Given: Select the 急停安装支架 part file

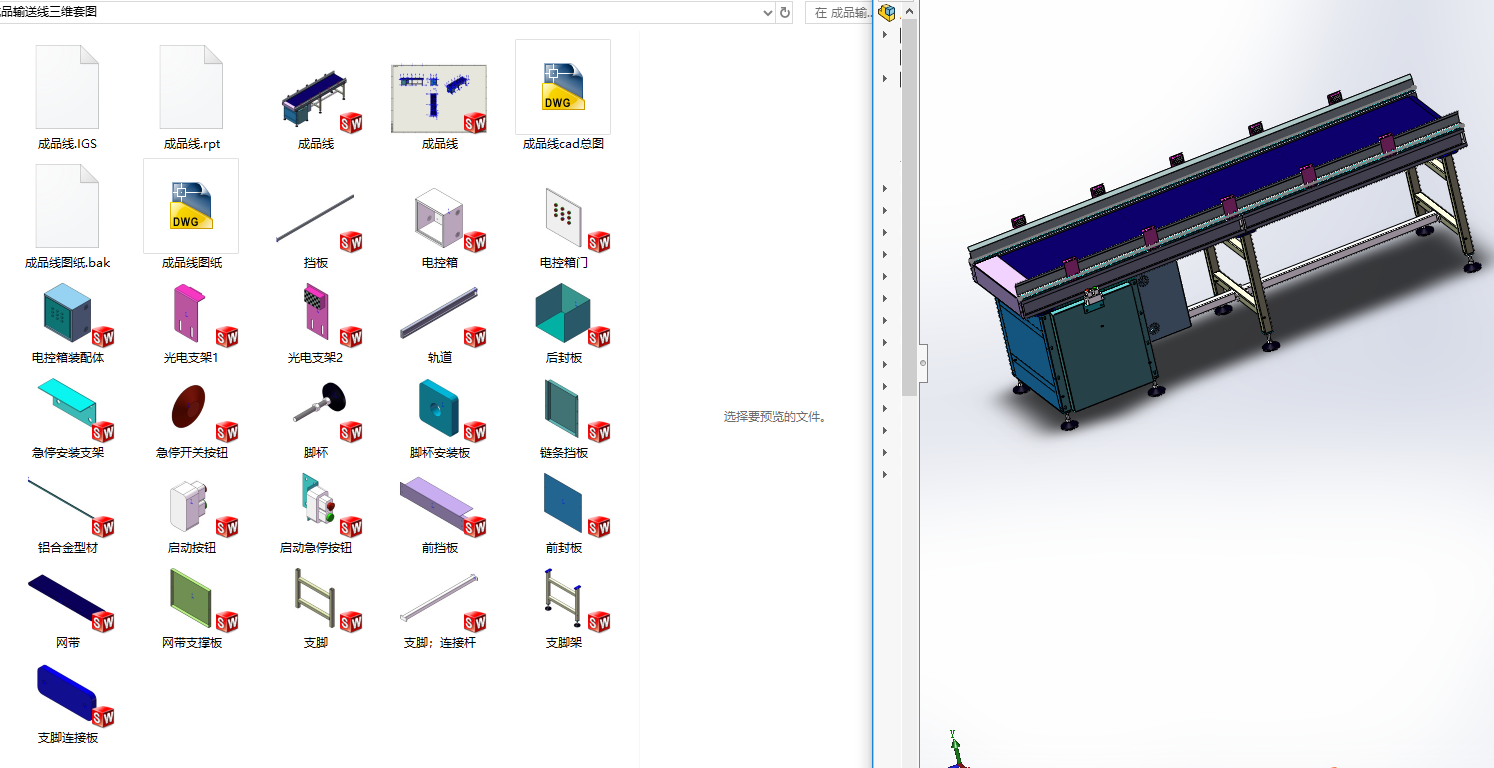Looking at the screenshot, I should pyautogui.click(x=67, y=417).
